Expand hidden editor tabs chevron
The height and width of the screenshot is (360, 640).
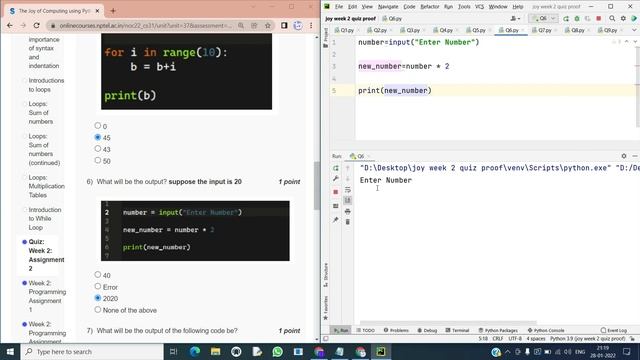[634, 30]
